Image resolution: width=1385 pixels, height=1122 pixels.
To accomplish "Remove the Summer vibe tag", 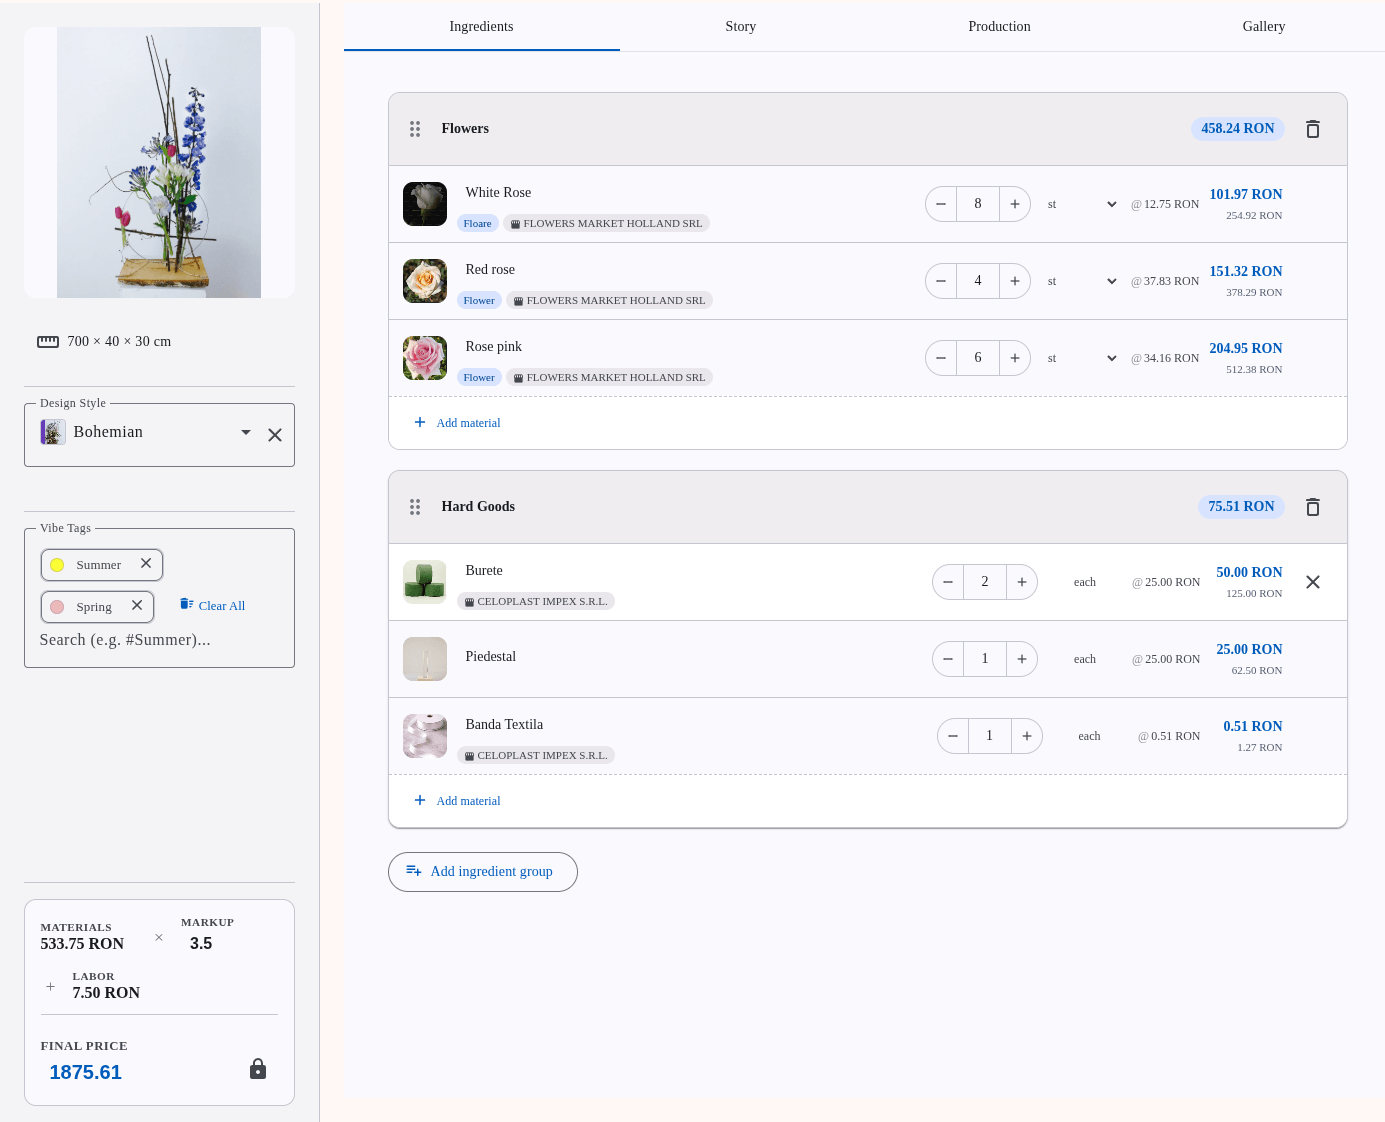I will pyautogui.click(x=146, y=564).
